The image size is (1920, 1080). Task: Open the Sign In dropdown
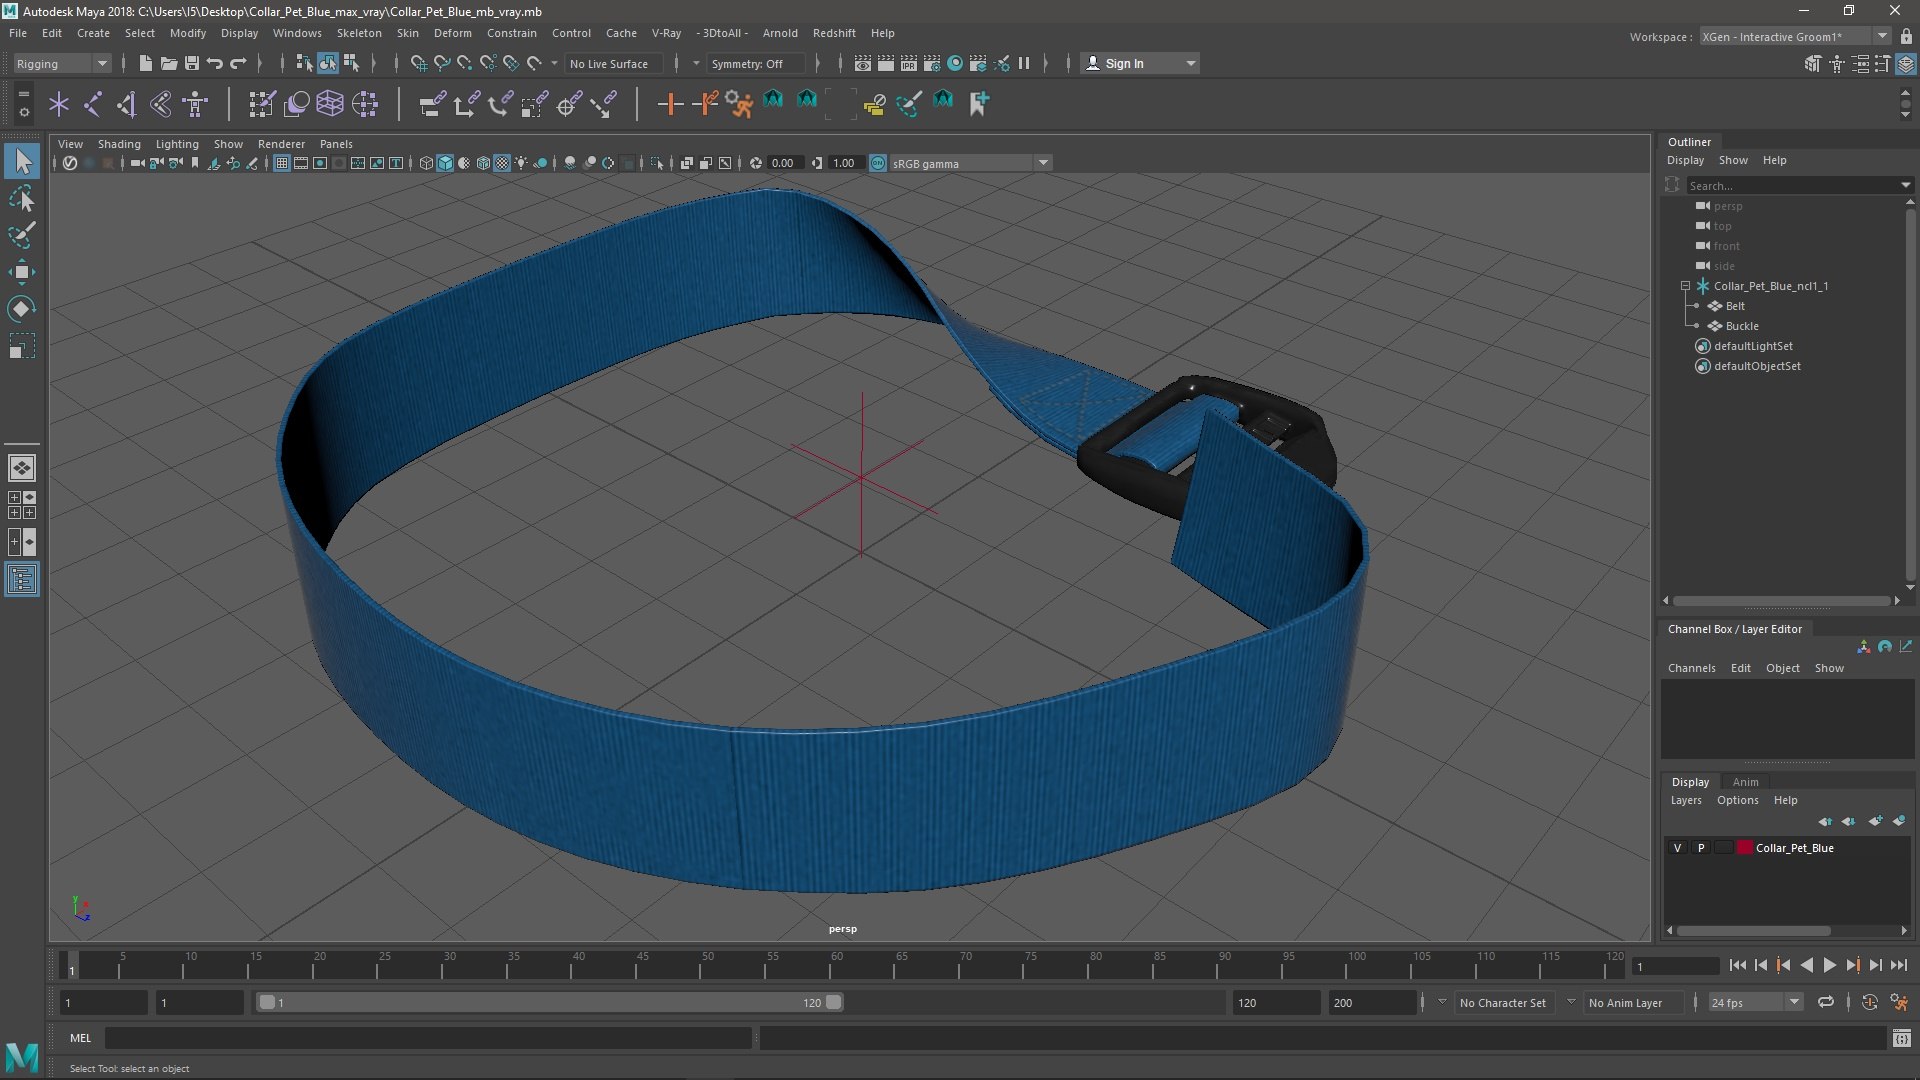(x=1139, y=63)
